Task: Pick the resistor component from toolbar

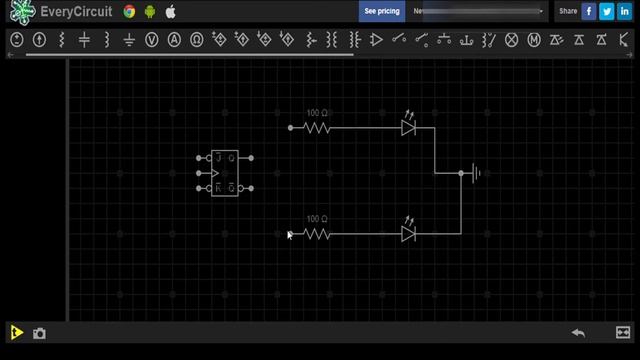Action: tap(62, 40)
